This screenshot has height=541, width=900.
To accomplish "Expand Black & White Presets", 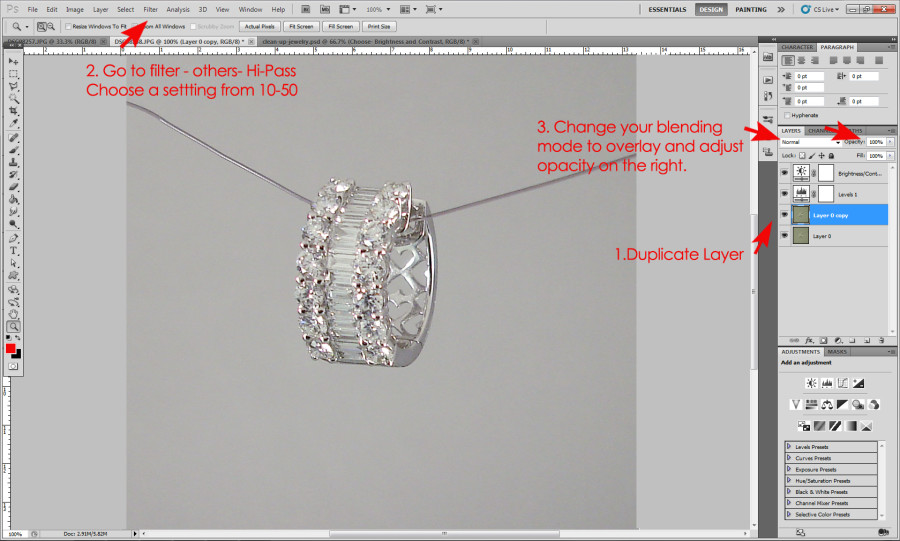I will 789,491.
